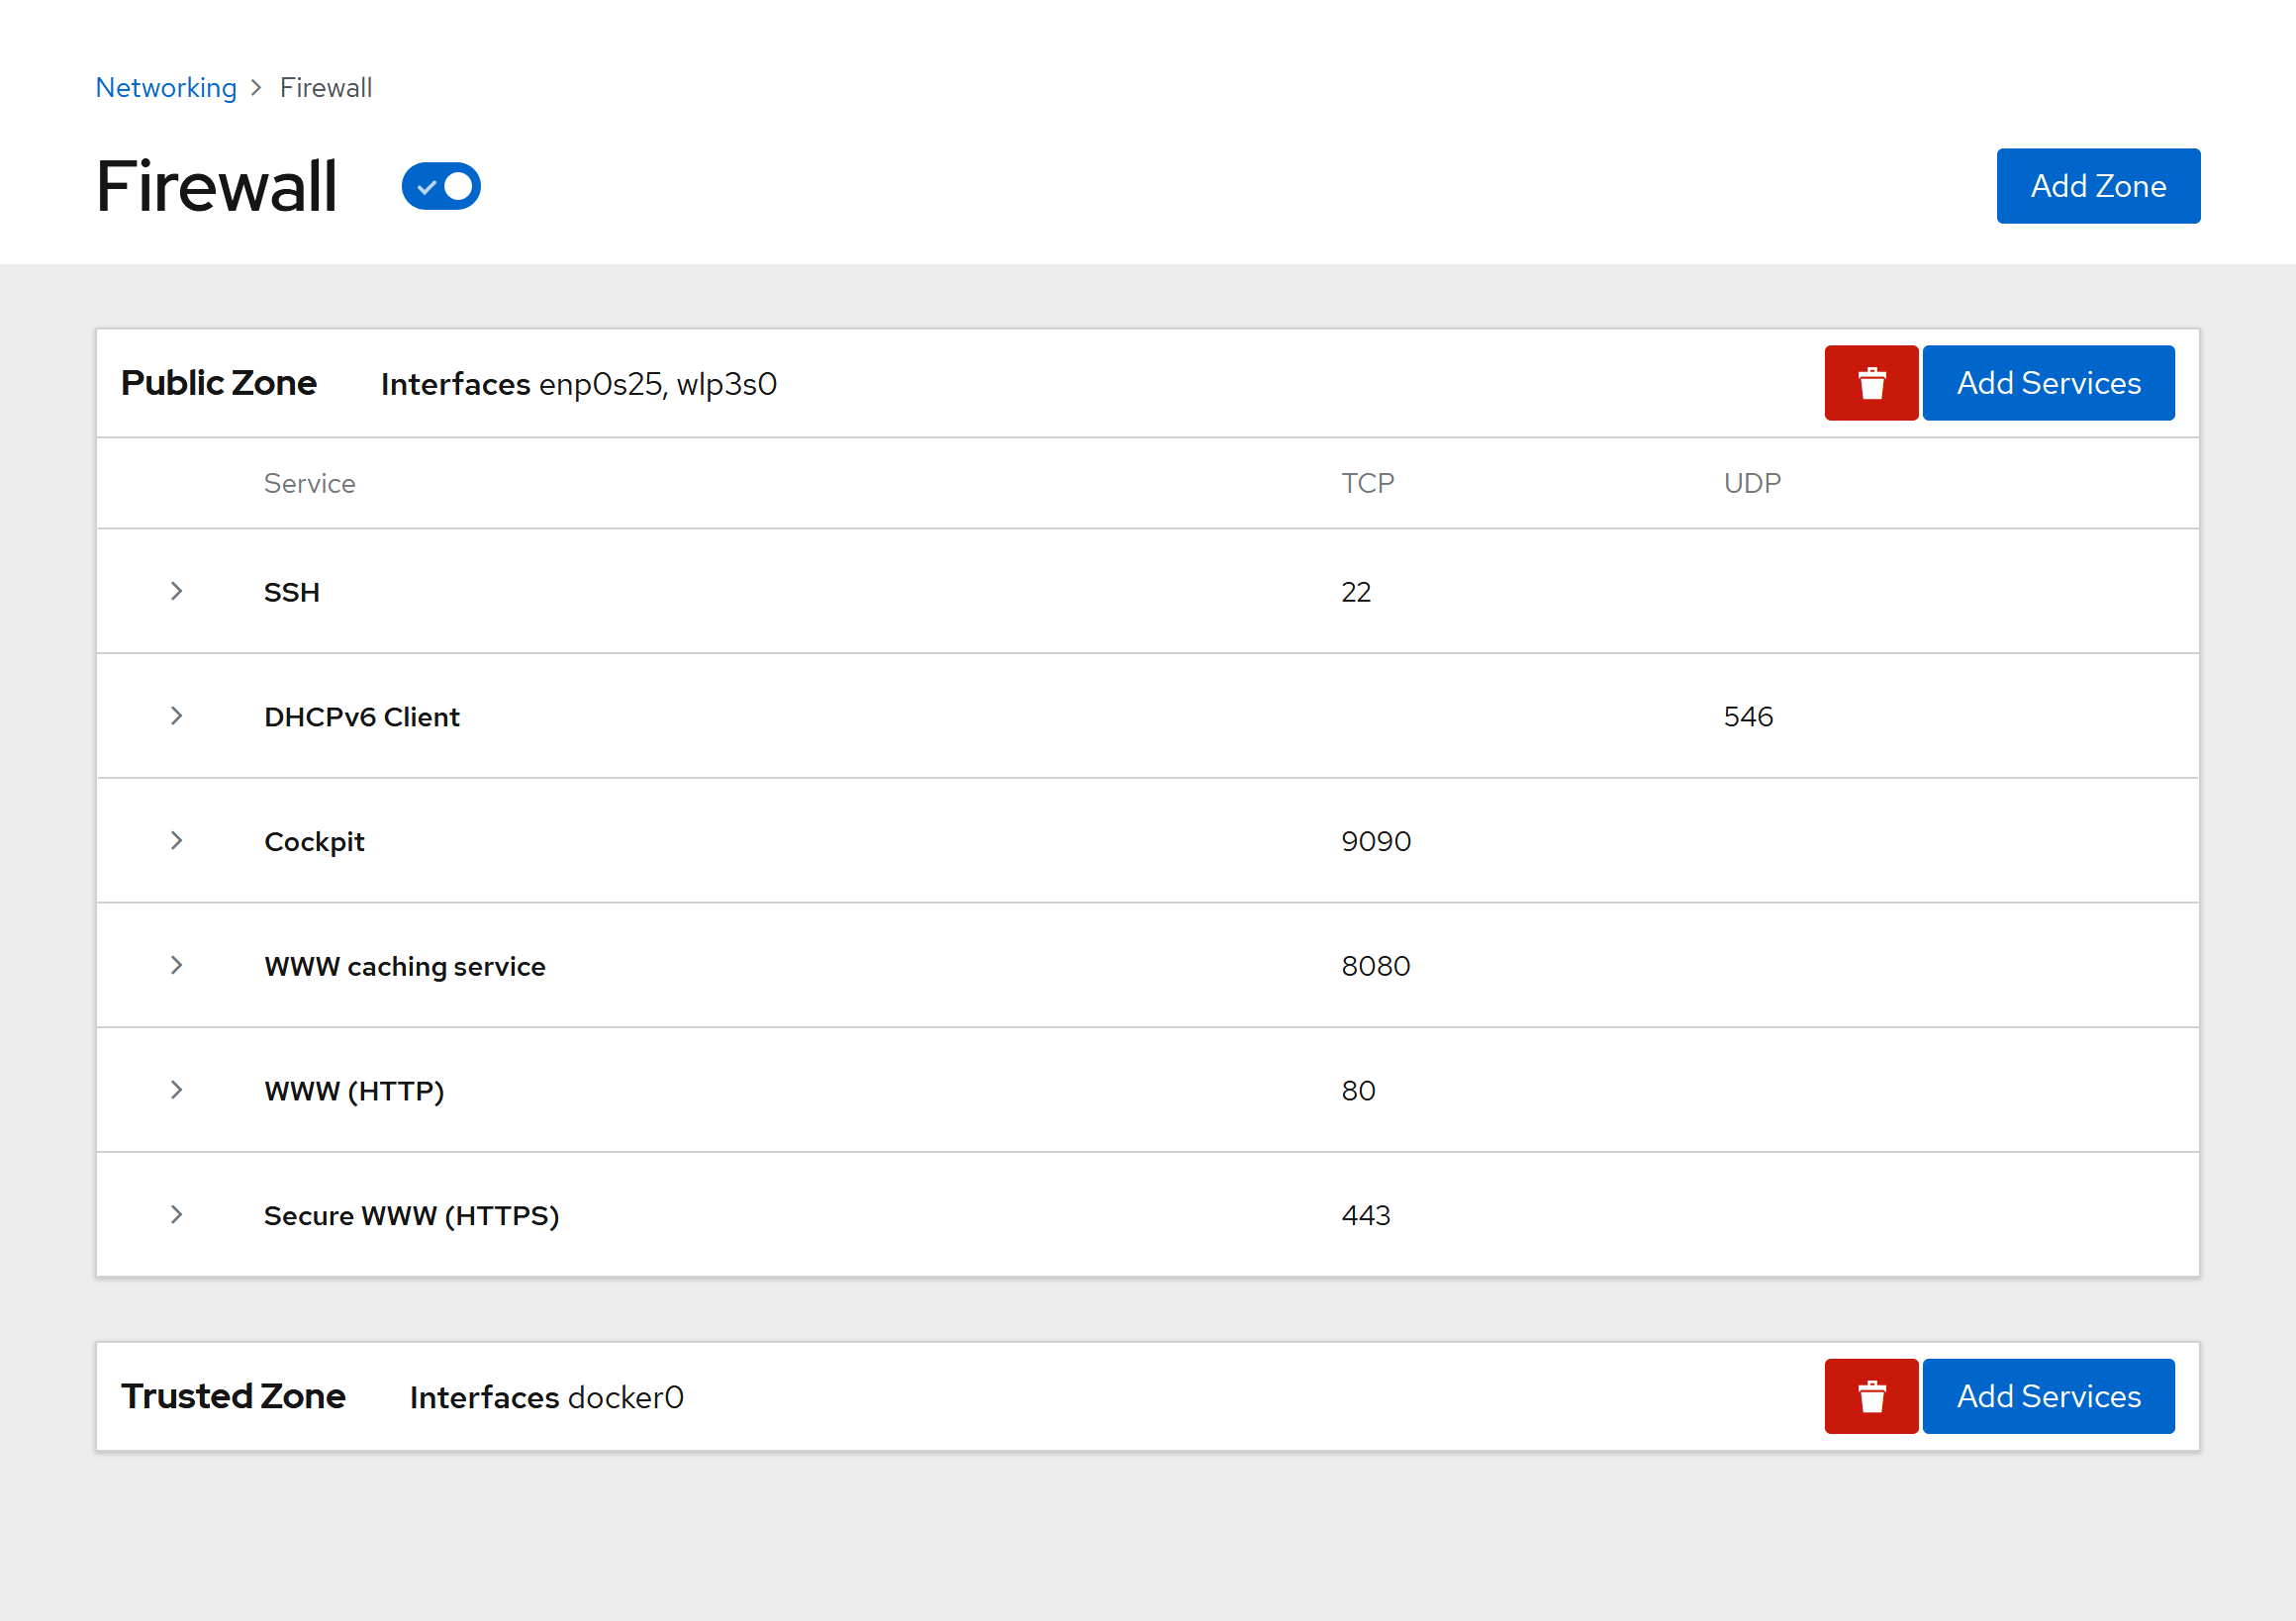The width and height of the screenshot is (2296, 1621).
Task: Expand the DHCPv6 Client service row
Action: 176,716
